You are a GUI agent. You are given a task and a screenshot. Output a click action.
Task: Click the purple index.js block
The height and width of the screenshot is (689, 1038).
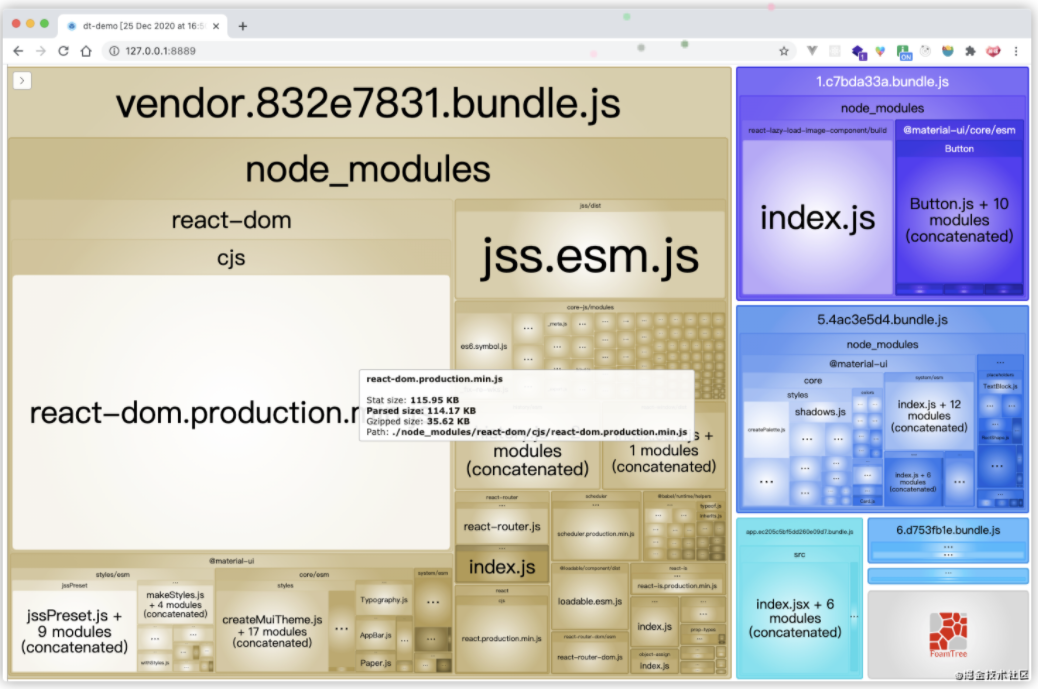coord(818,218)
